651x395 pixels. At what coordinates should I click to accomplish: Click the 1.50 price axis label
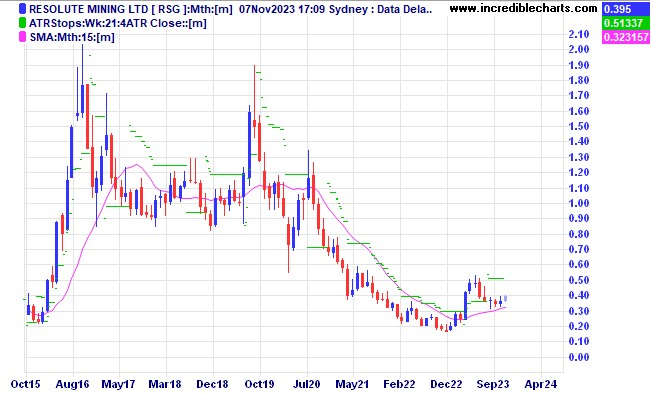tap(579, 126)
